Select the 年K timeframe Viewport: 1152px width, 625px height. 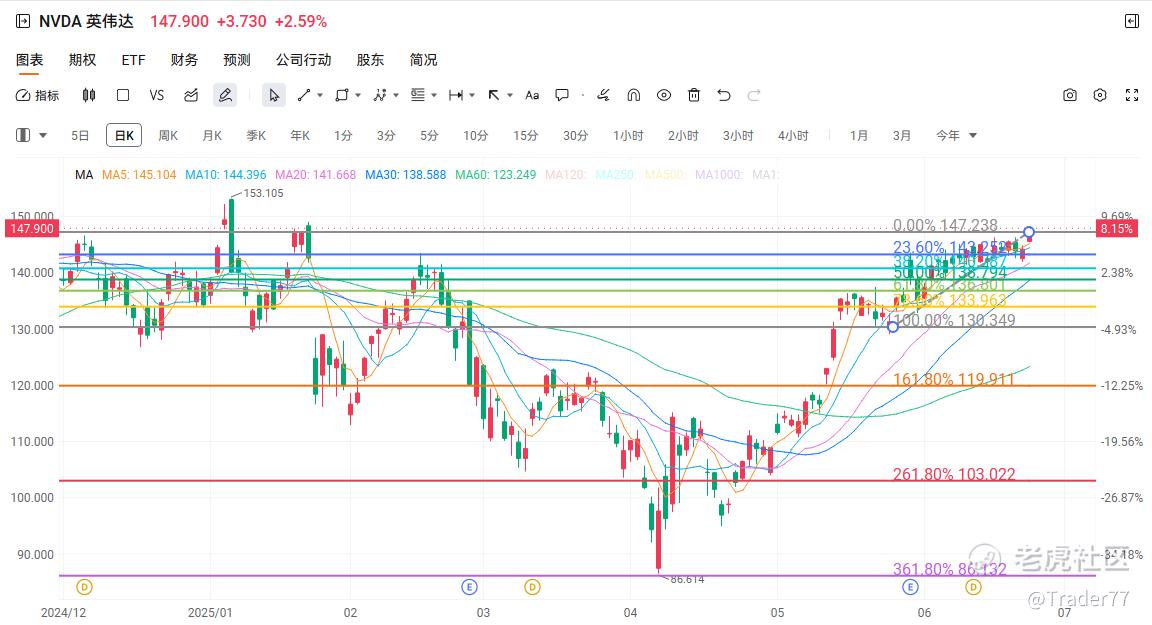[300, 135]
